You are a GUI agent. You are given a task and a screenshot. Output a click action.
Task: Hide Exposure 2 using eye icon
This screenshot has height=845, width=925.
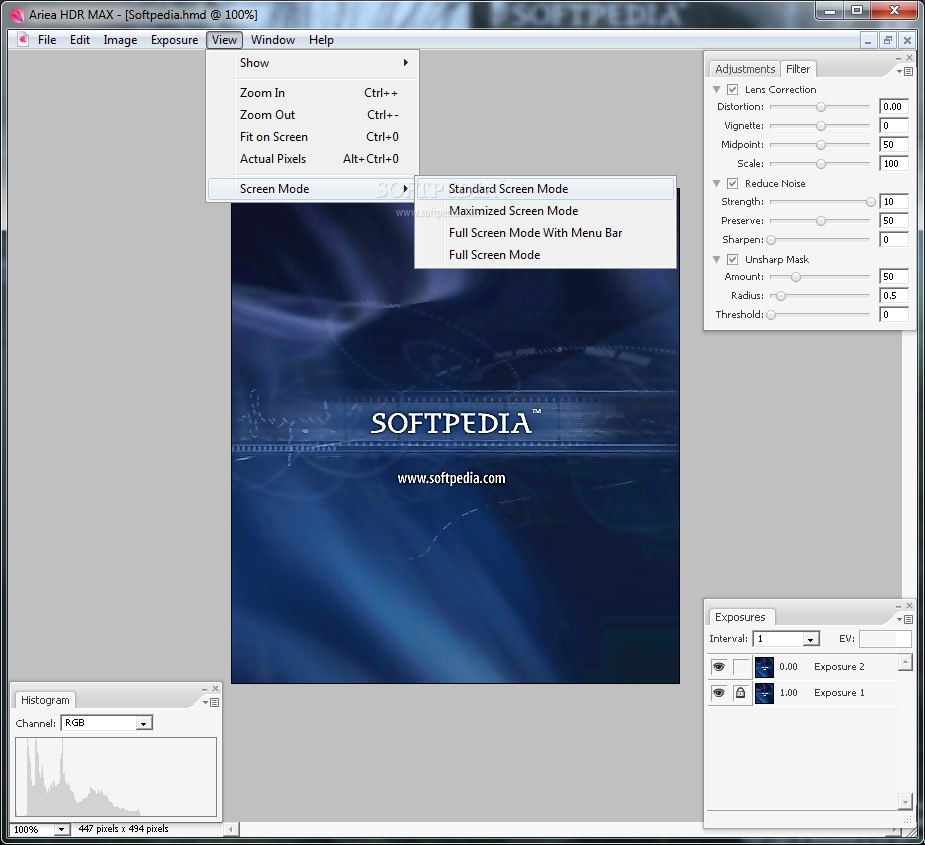719,667
